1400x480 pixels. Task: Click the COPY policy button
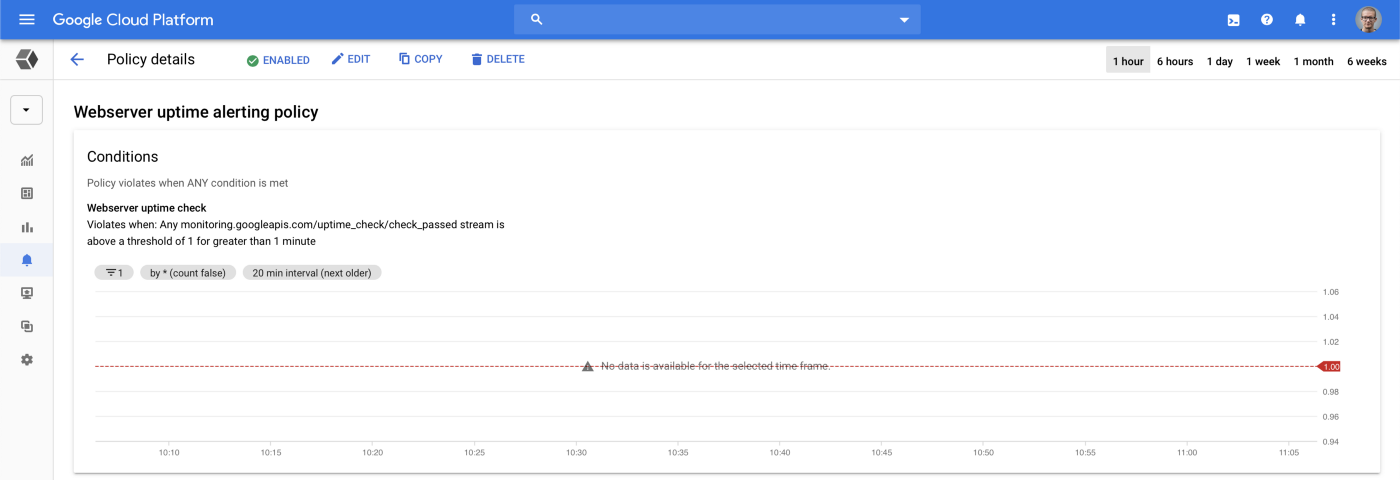click(420, 60)
